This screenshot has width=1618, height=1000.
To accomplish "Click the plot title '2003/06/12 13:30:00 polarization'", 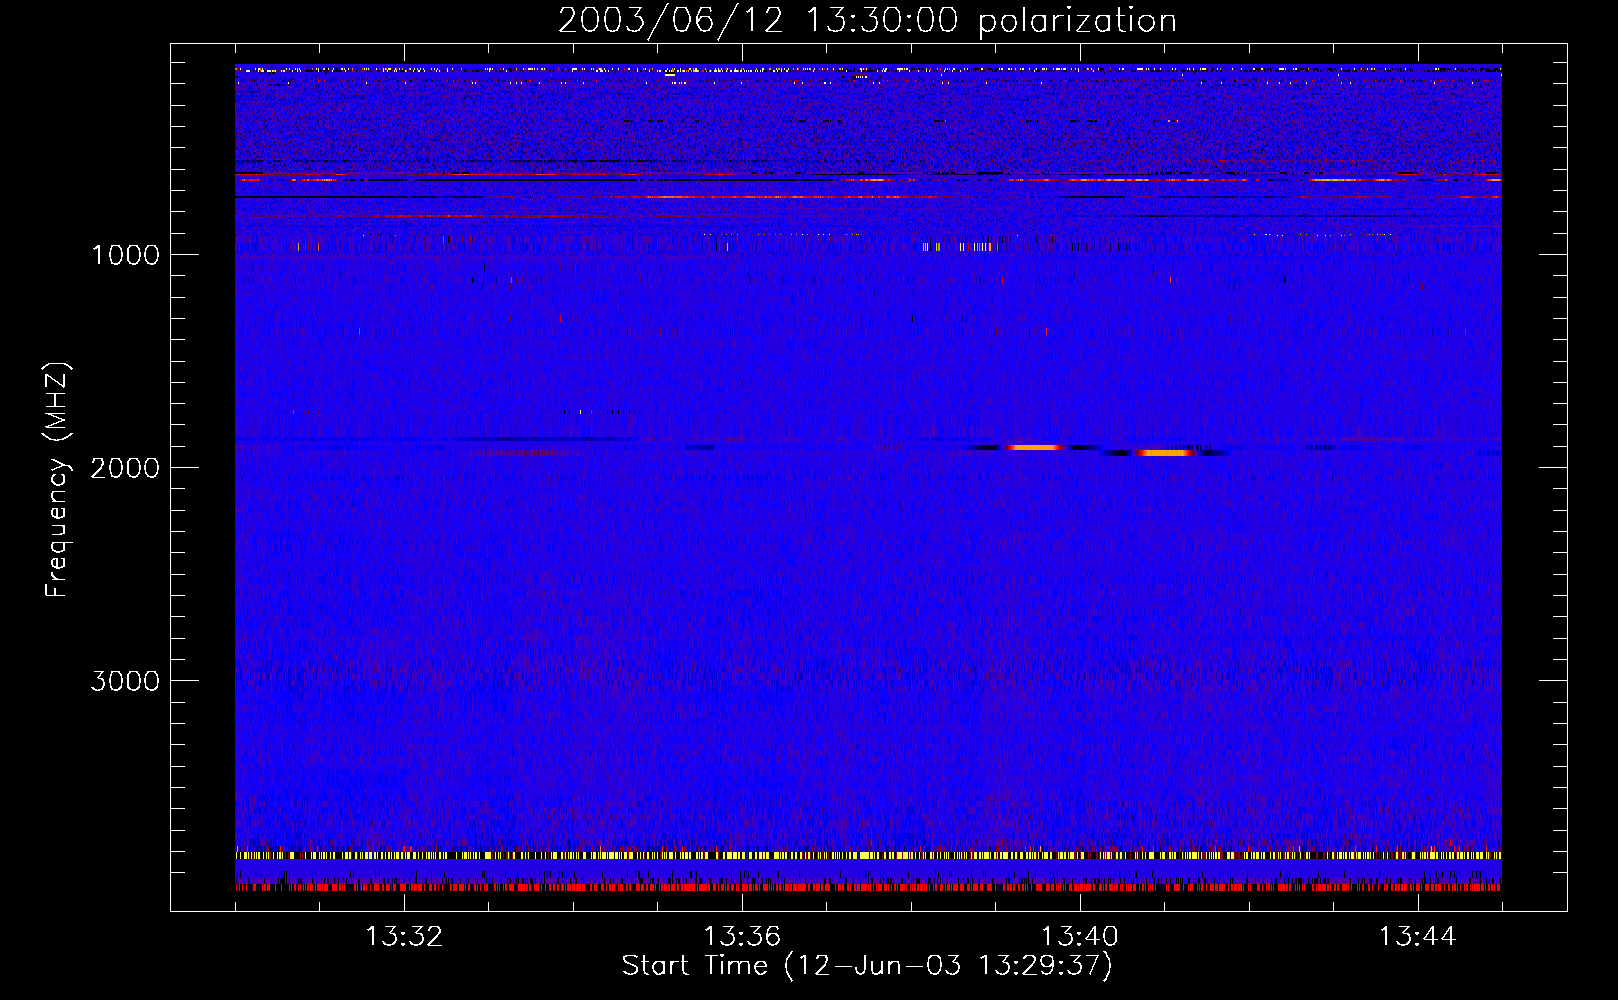I will [x=867, y=20].
